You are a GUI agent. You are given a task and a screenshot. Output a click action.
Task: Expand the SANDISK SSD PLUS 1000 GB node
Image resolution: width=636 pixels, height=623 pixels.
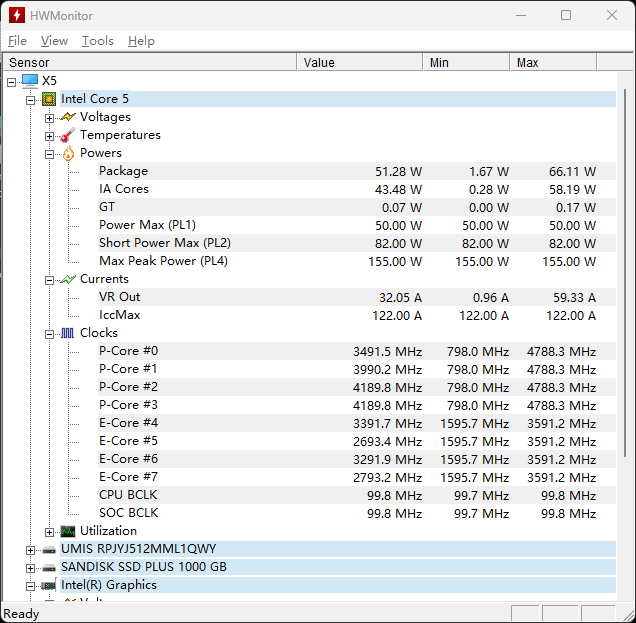pos(31,568)
